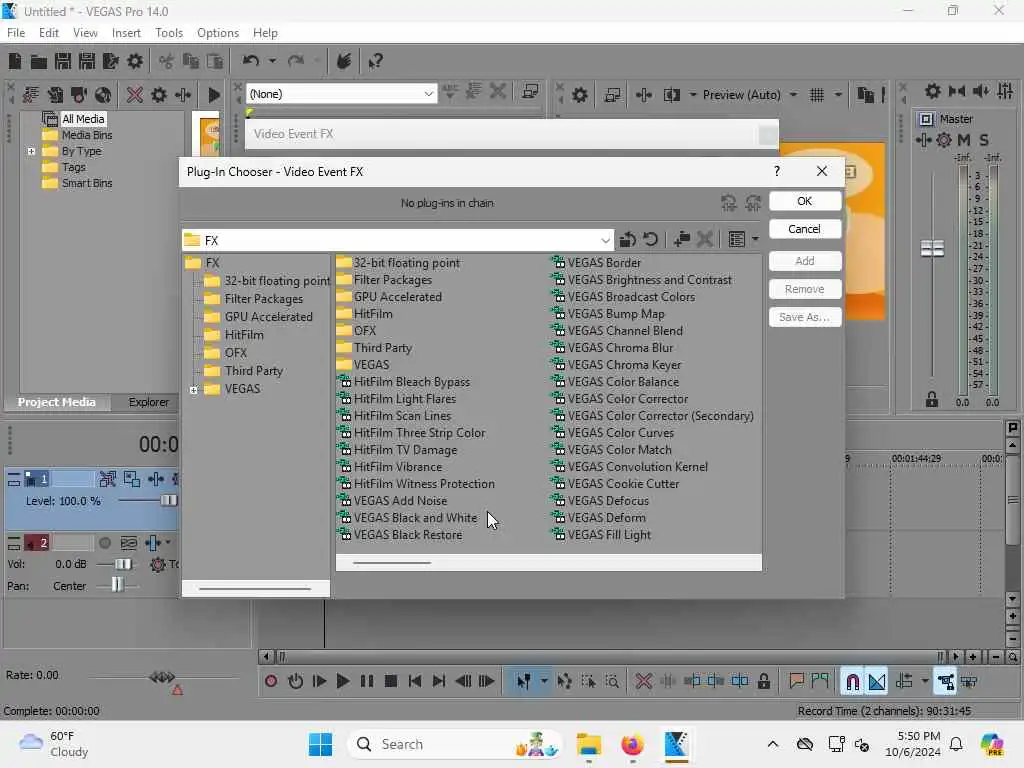Viewport: 1024px width, 768px height.
Task: Click the ? help button in Plug-In Chooser
Action: tap(776, 171)
